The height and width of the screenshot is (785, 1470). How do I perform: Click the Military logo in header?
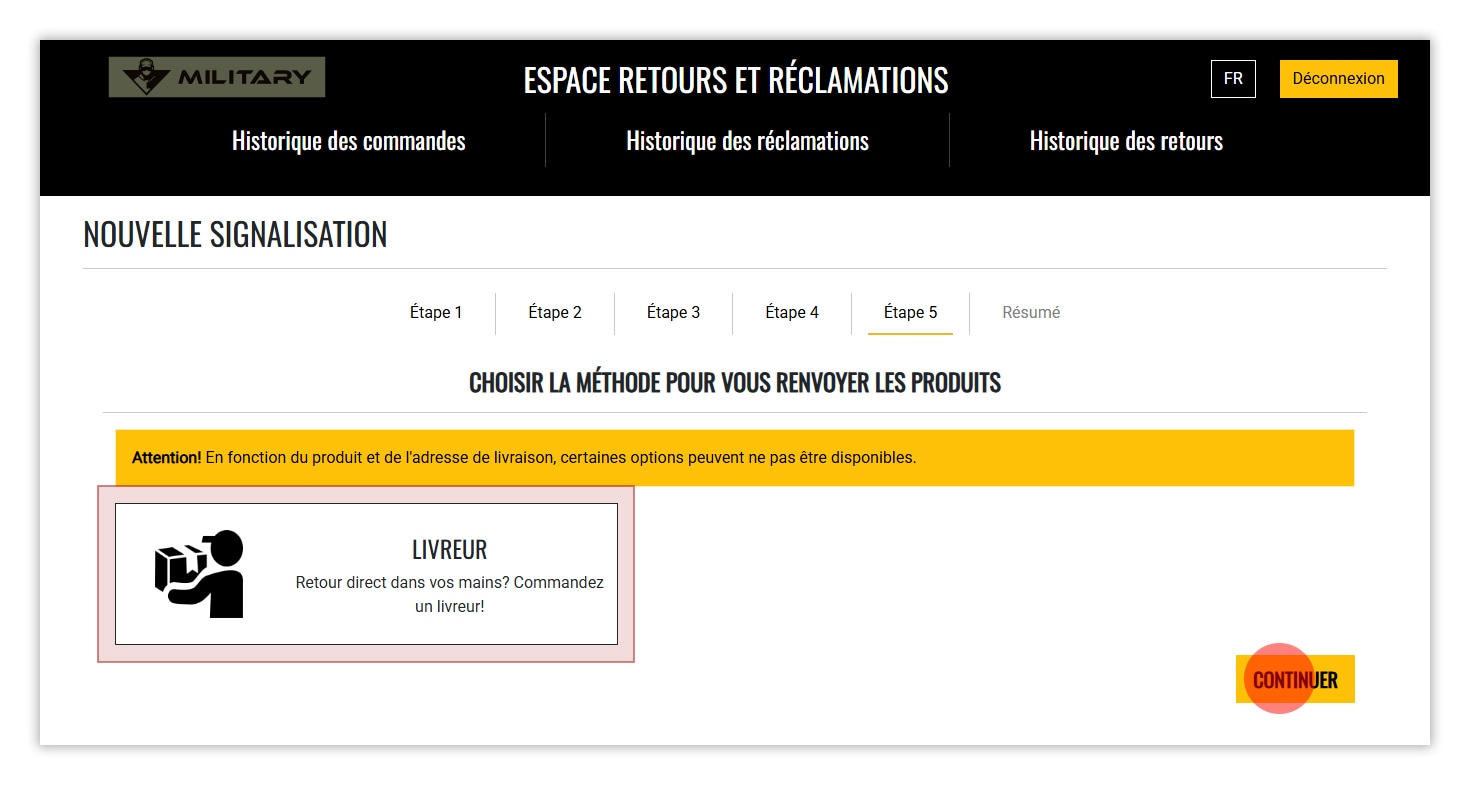point(217,77)
